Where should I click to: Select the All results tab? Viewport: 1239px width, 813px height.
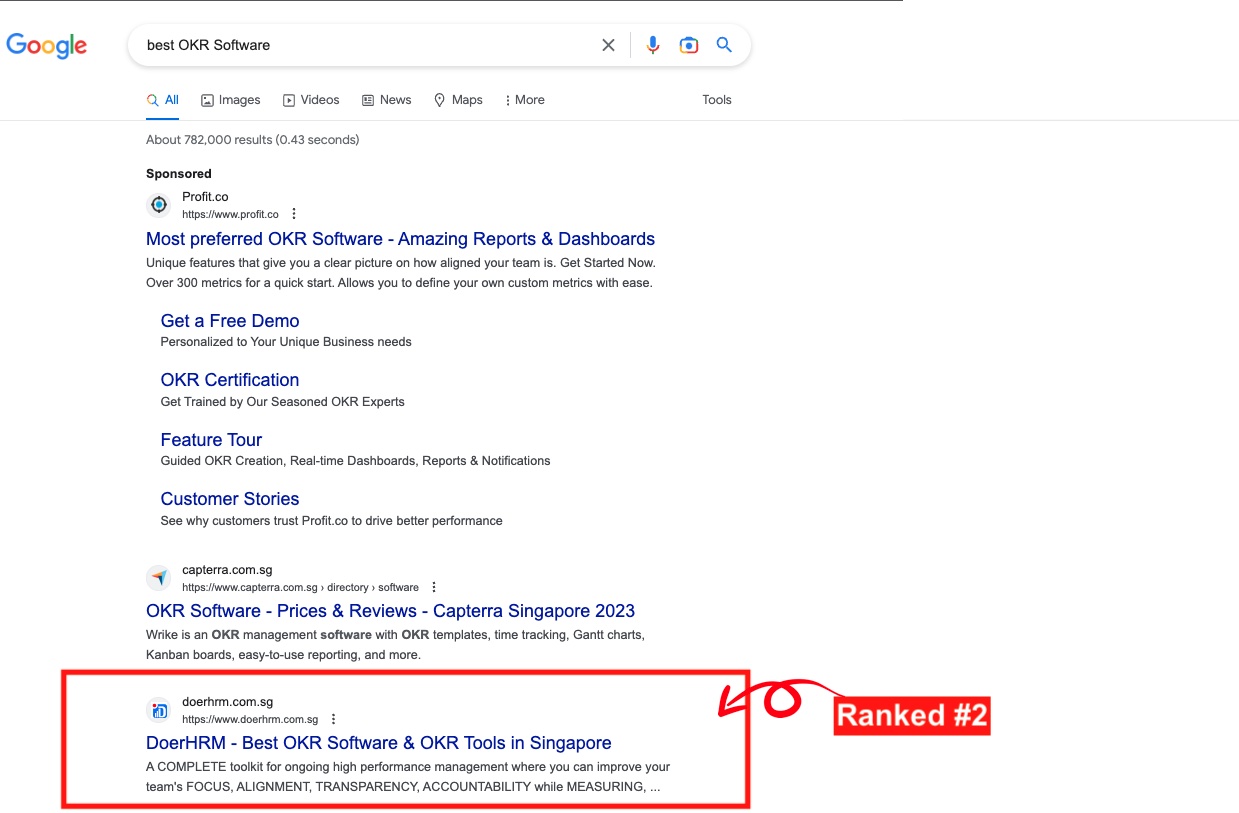[163, 100]
